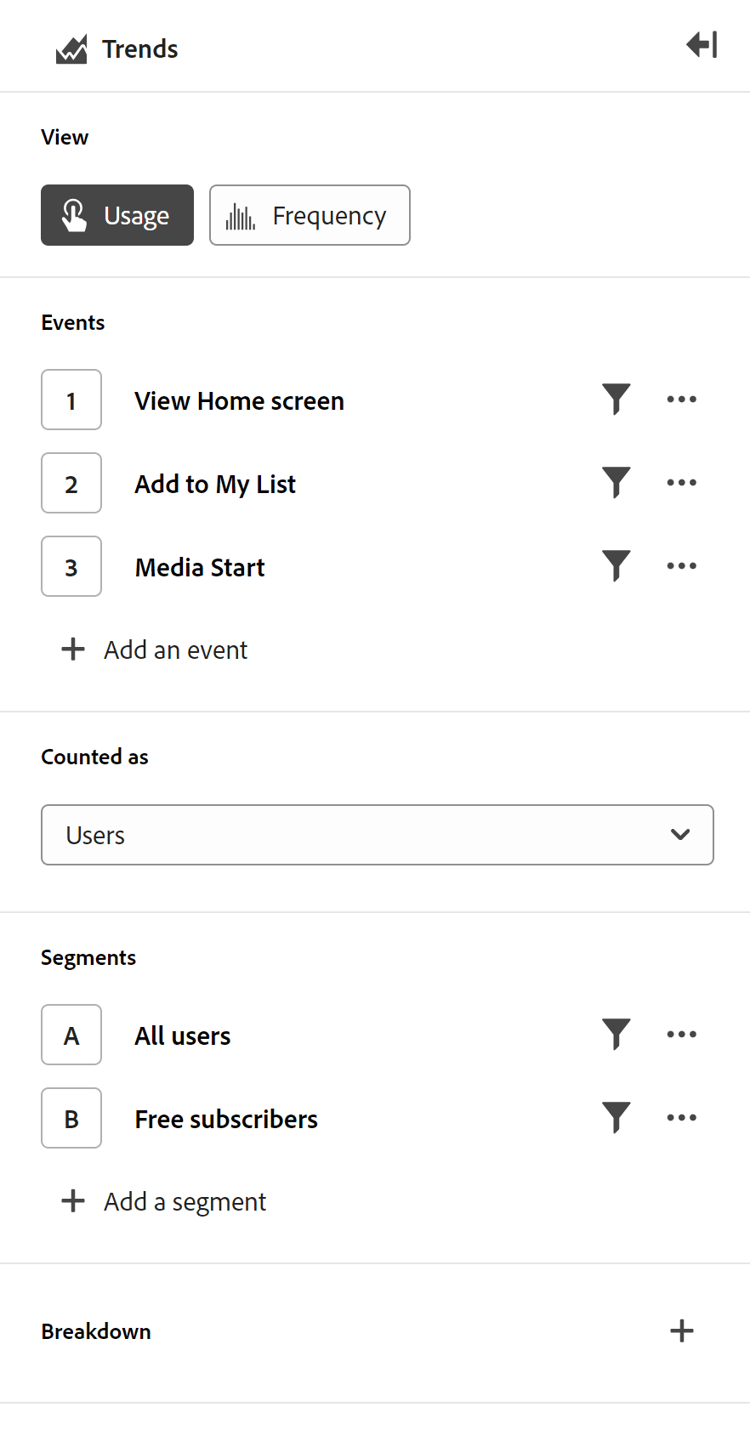
Task: Click Add an event
Action: click(156, 650)
